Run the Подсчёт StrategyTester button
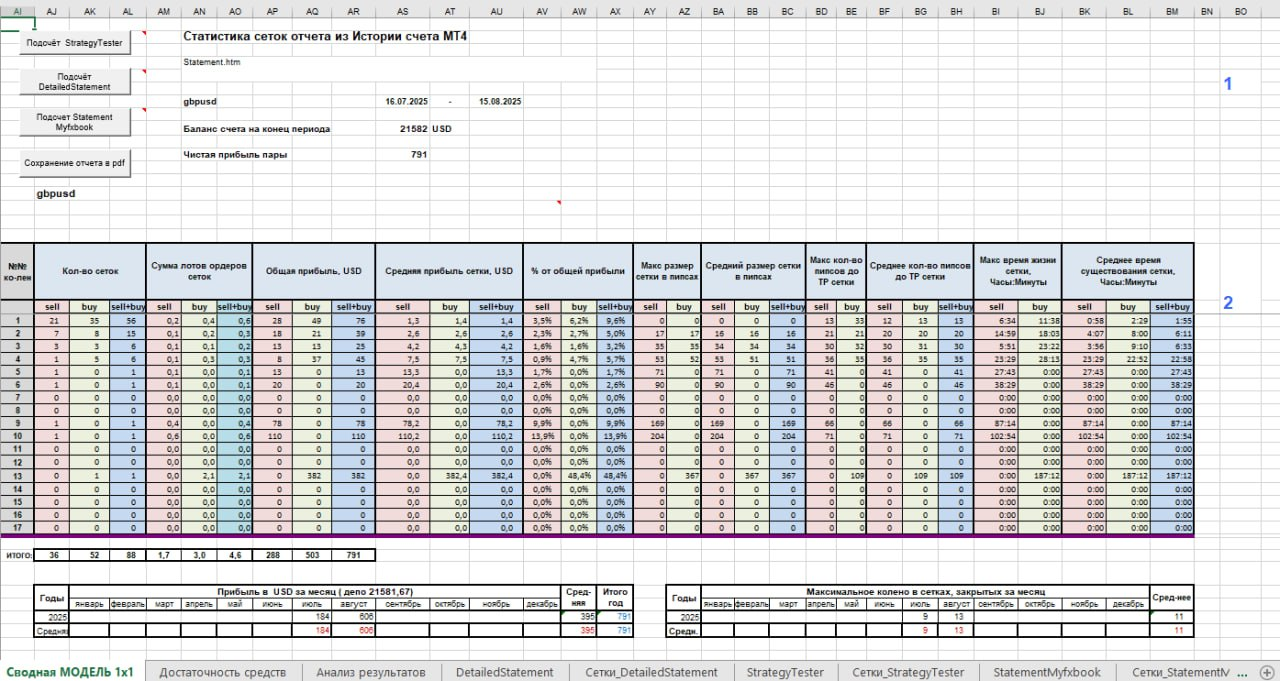Image resolution: width=1280 pixels, height=681 pixels. click(76, 43)
